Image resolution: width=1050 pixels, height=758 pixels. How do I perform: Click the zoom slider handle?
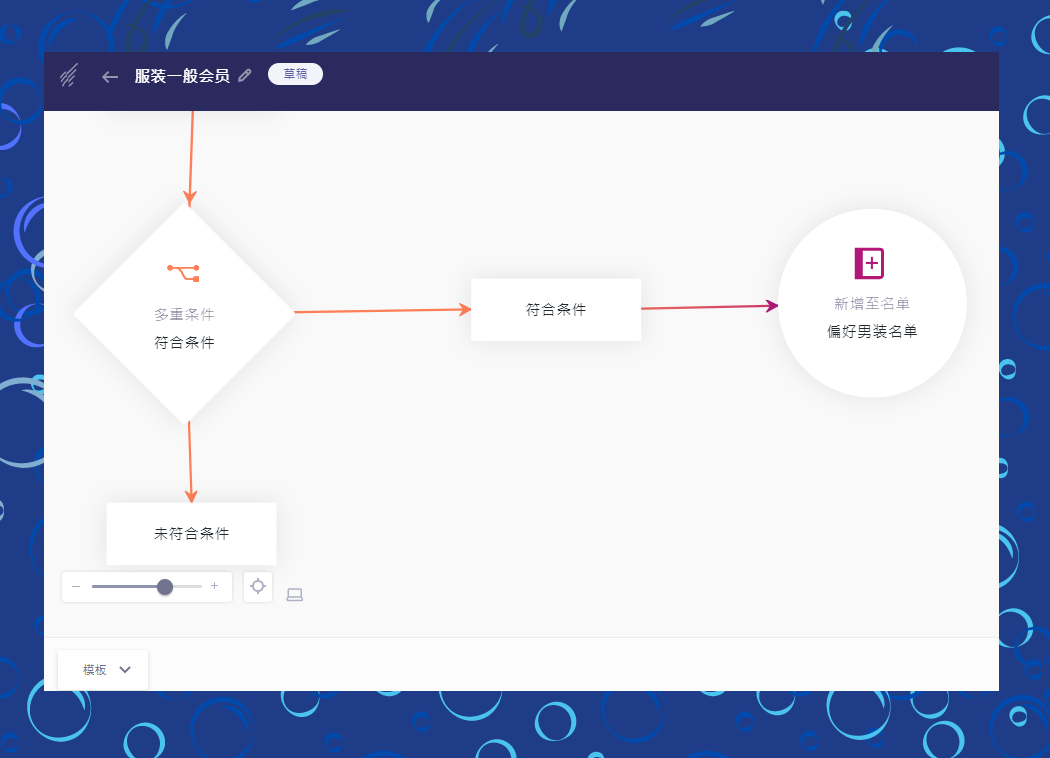tap(165, 587)
